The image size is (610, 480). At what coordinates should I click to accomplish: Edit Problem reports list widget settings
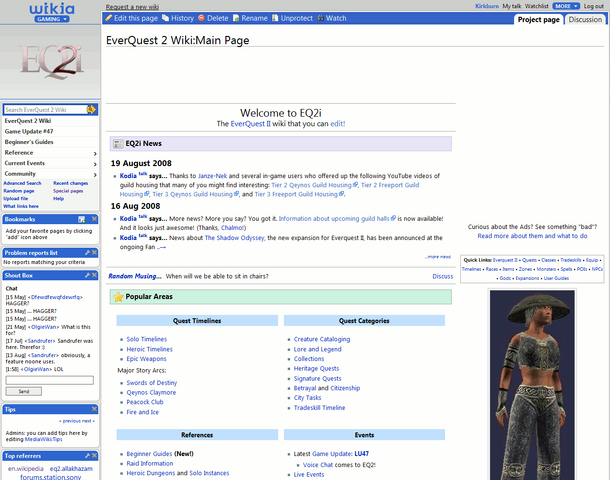[88, 253]
